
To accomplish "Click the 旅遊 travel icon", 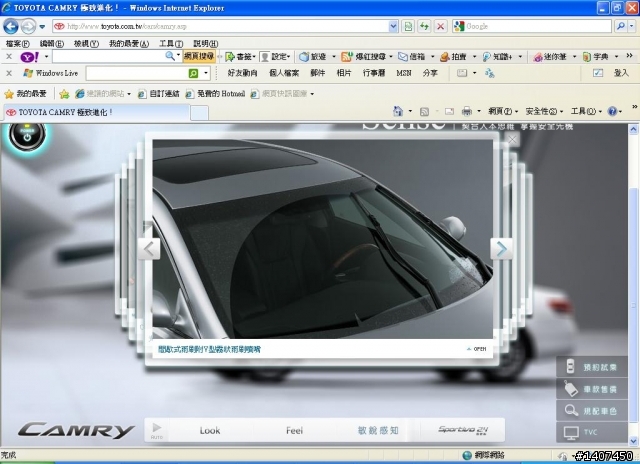I will click(x=304, y=57).
